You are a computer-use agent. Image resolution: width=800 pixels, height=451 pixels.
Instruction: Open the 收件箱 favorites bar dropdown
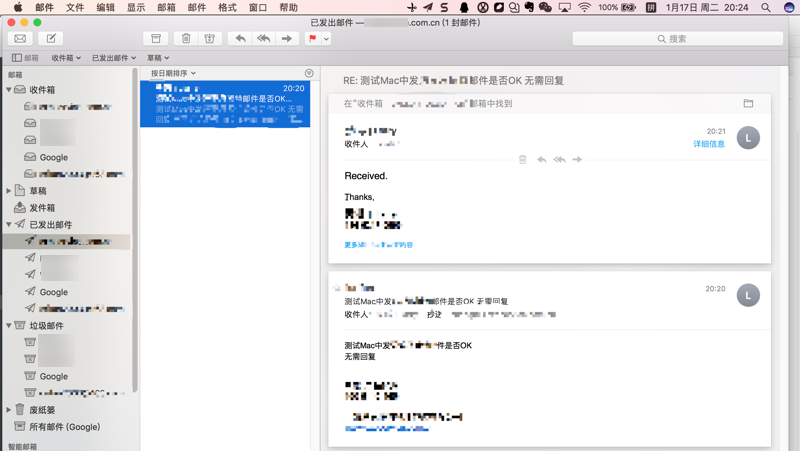click(x=66, y=58)
